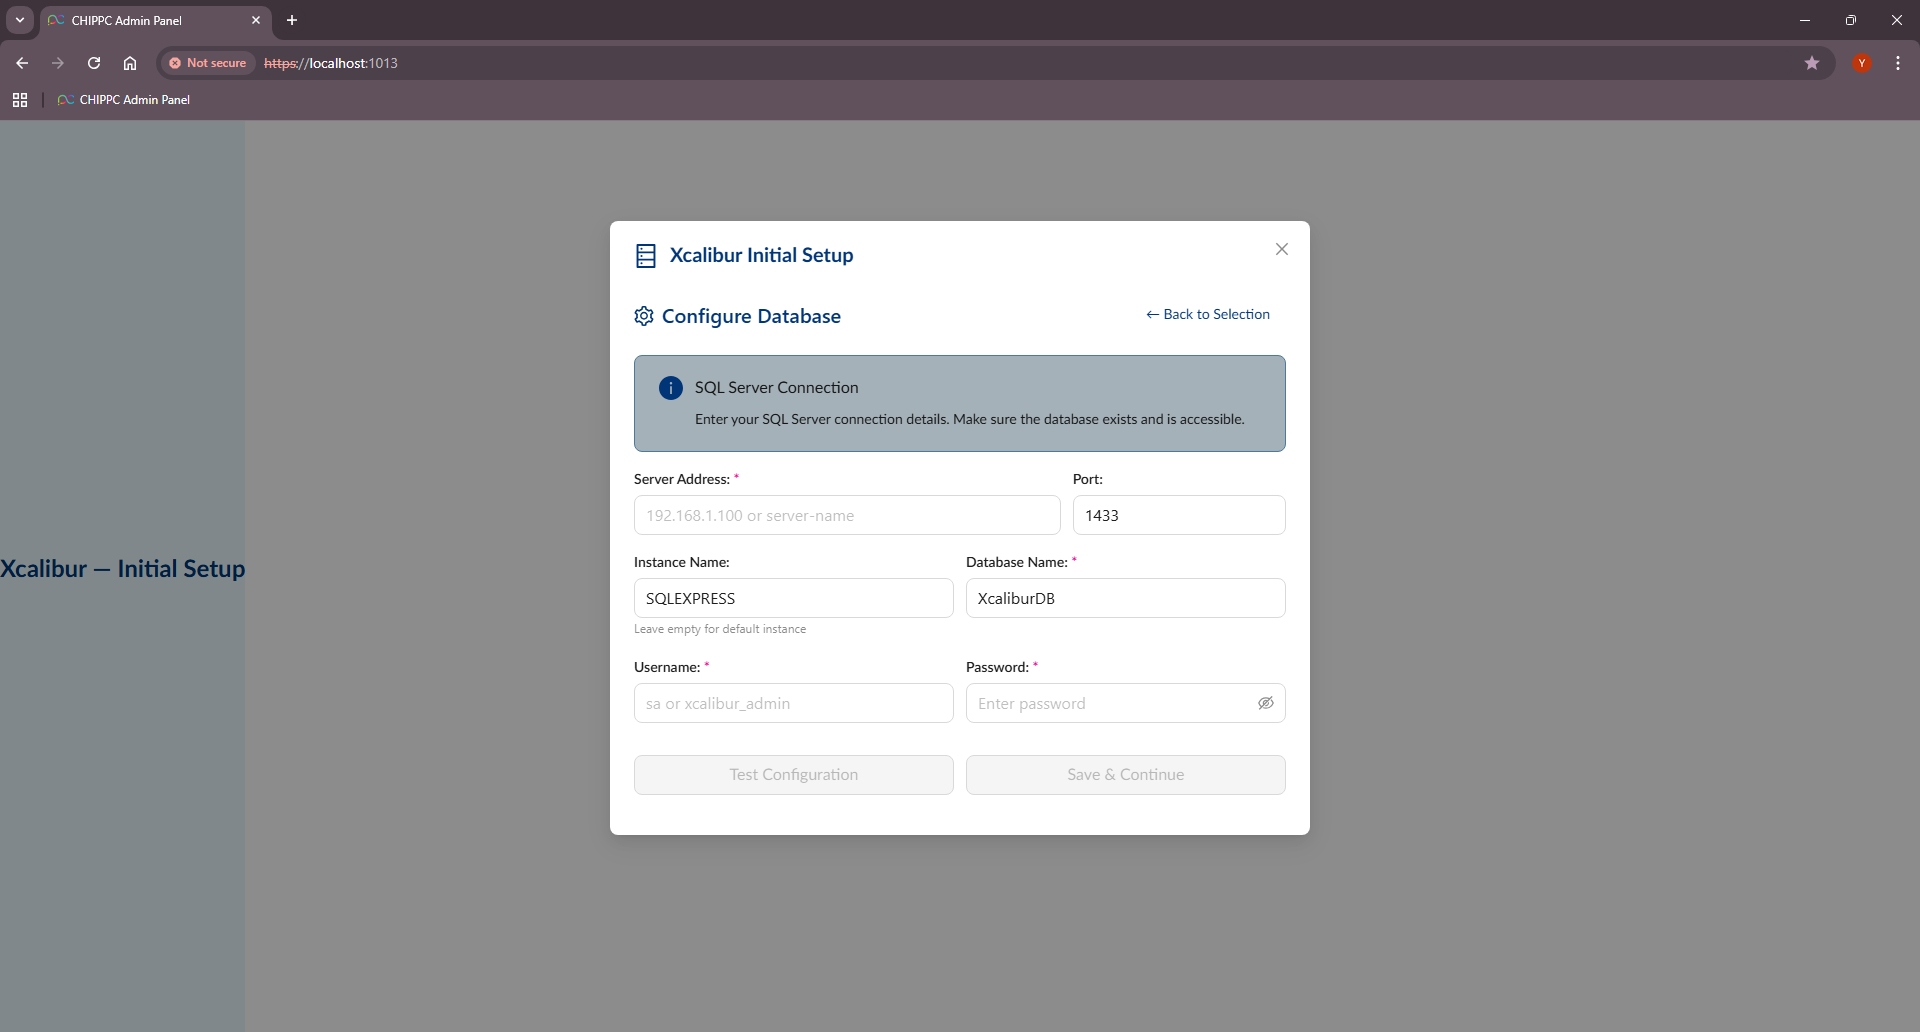Click the grid apps icon beside CHIPPC Admin Panel
This screenshot has width=1920, height=1032.
pos(20,99)
